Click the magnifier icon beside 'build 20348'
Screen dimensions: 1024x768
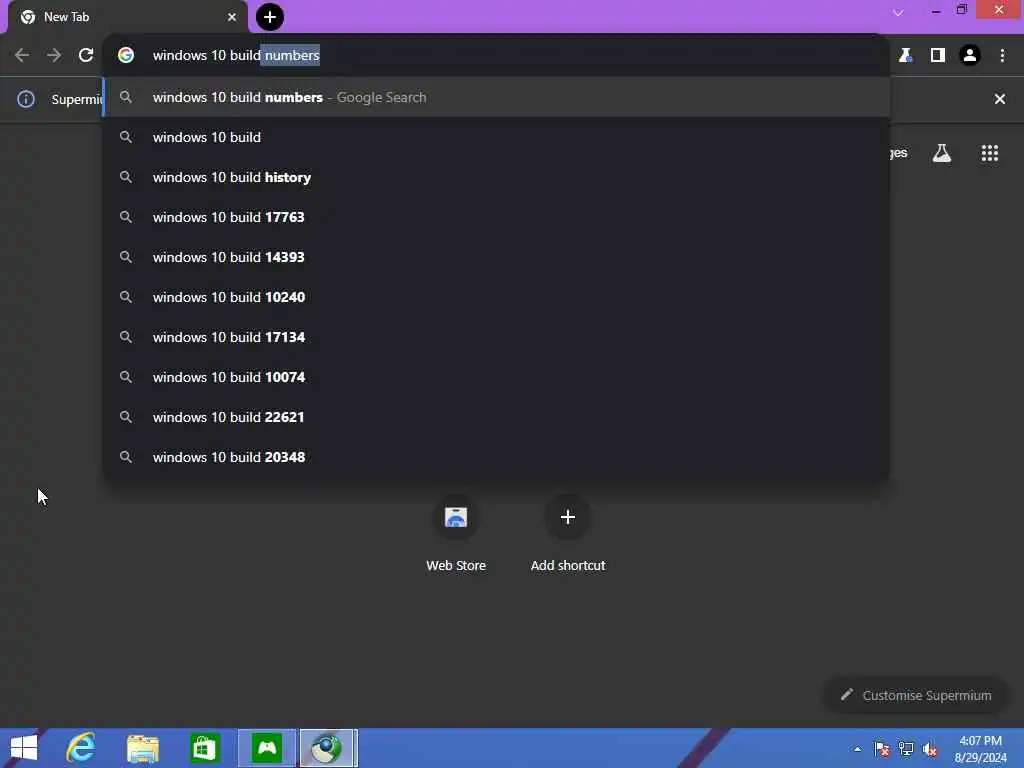(x=126, y=457)
